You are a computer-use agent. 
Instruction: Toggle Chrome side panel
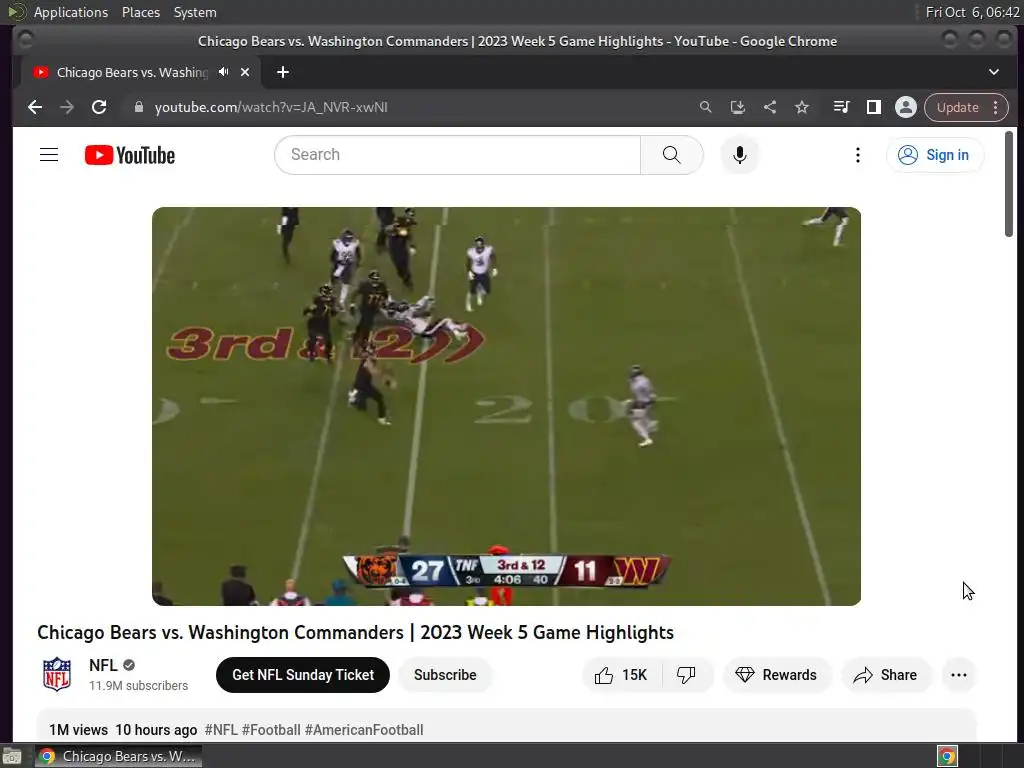[873, 107]
